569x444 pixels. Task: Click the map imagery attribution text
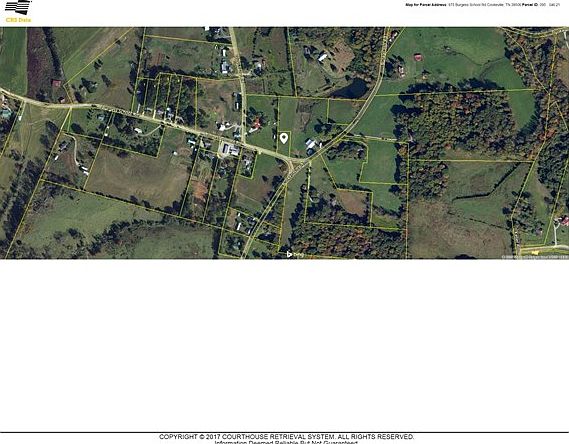click(x=534, y=257)
